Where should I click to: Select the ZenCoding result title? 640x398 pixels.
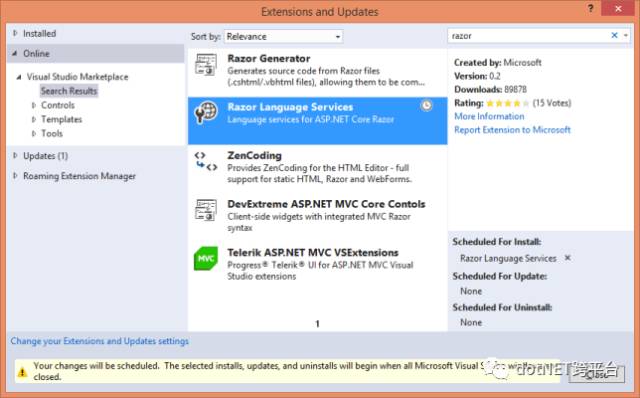pyautogui.click(x=254, y=156)
